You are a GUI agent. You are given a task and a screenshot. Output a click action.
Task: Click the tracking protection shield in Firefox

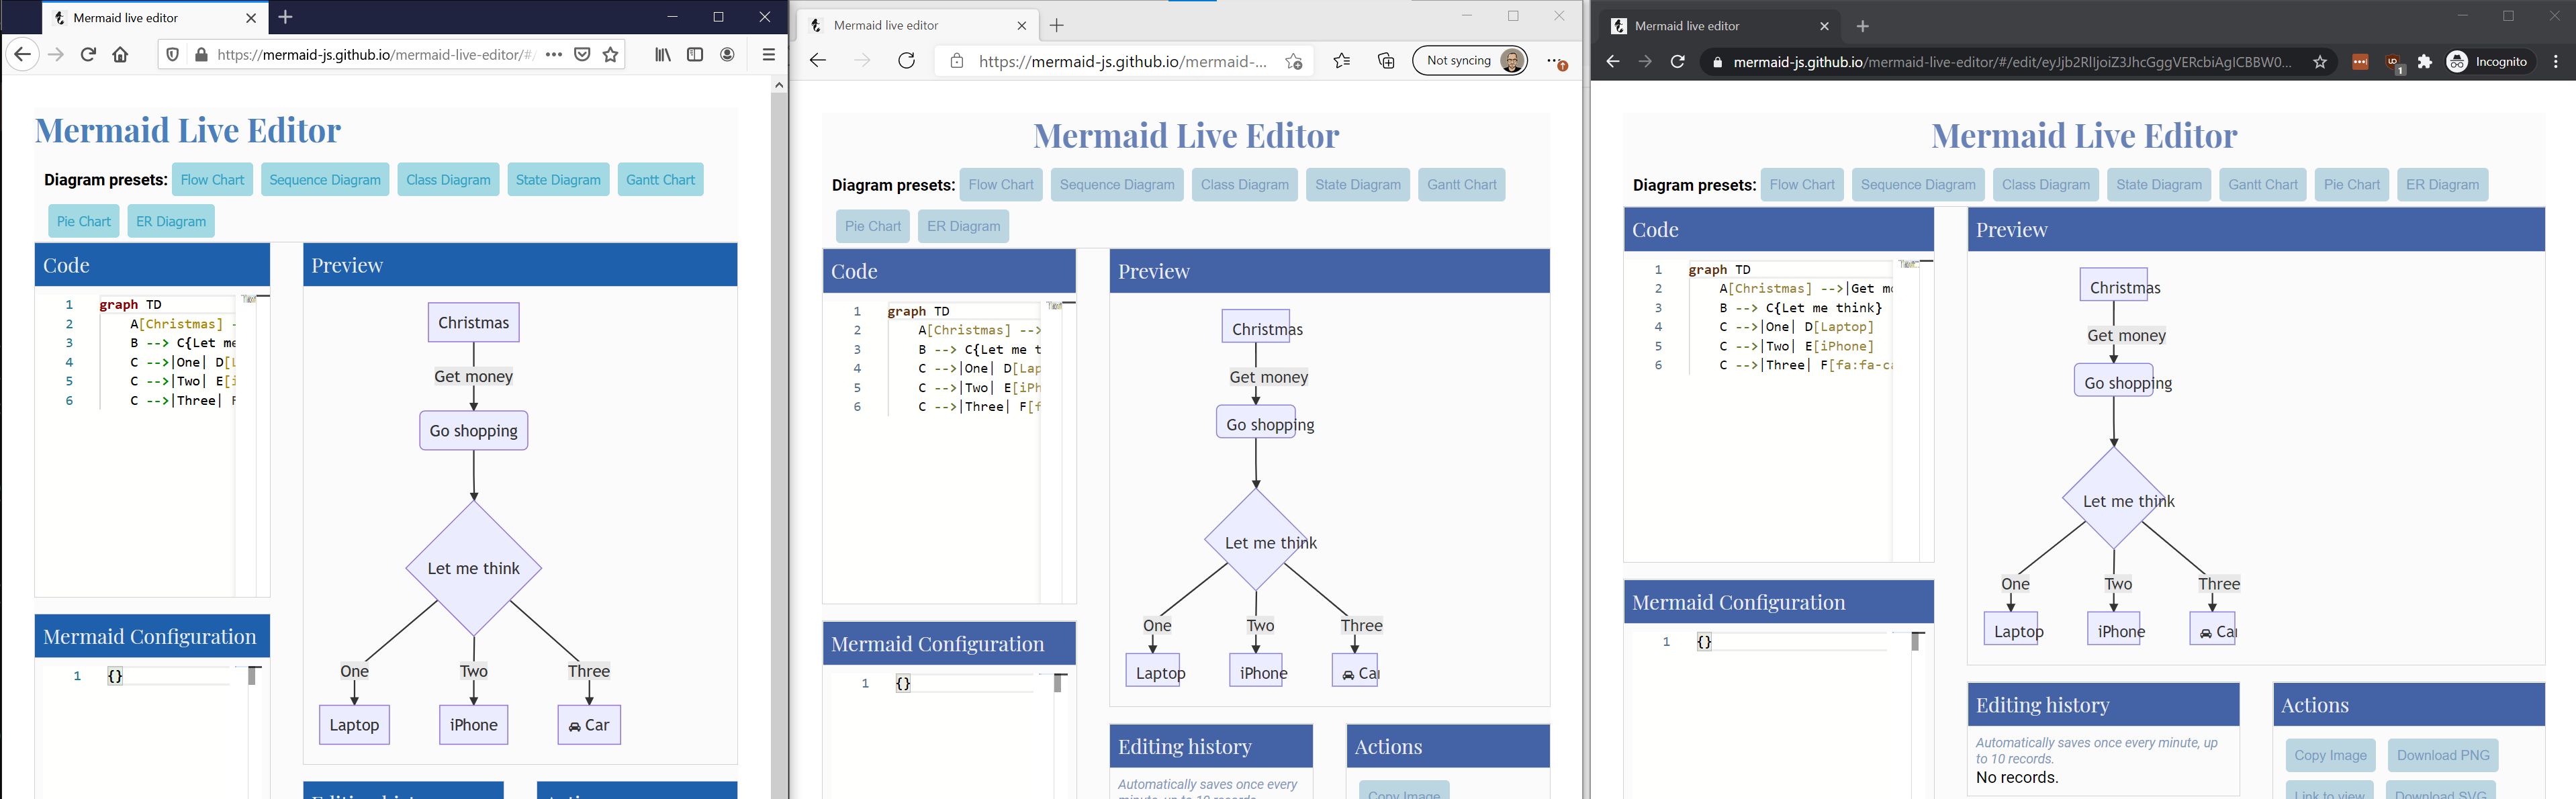tap(171, 54)
